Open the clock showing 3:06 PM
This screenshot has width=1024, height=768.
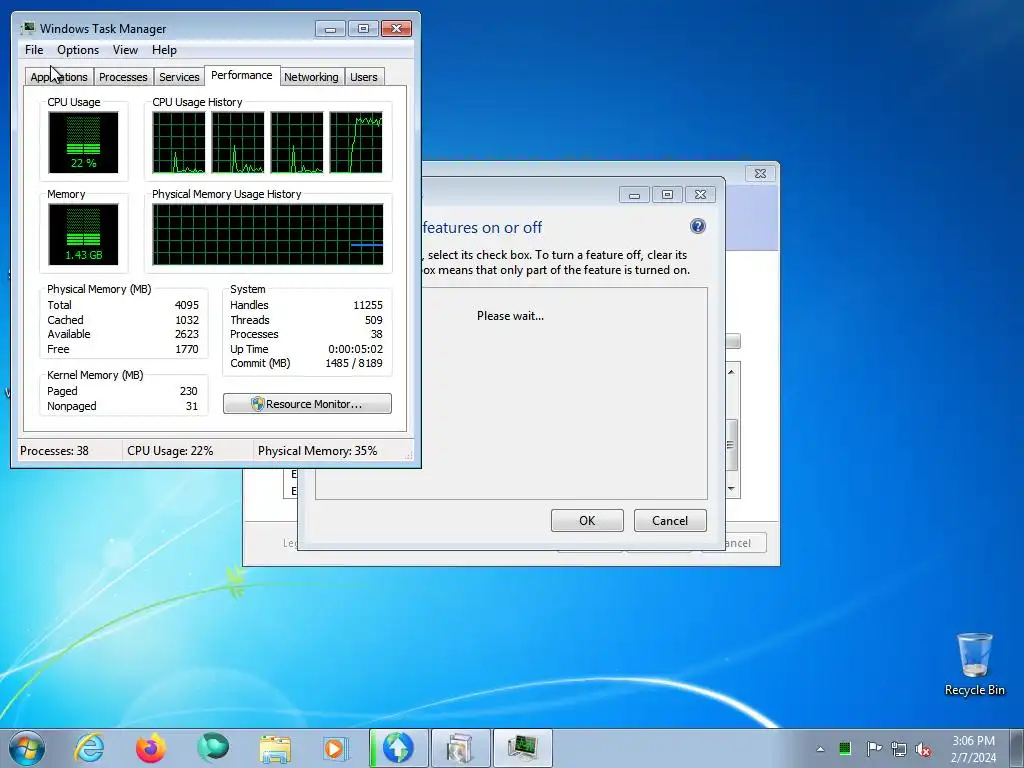tap(973, 749)
